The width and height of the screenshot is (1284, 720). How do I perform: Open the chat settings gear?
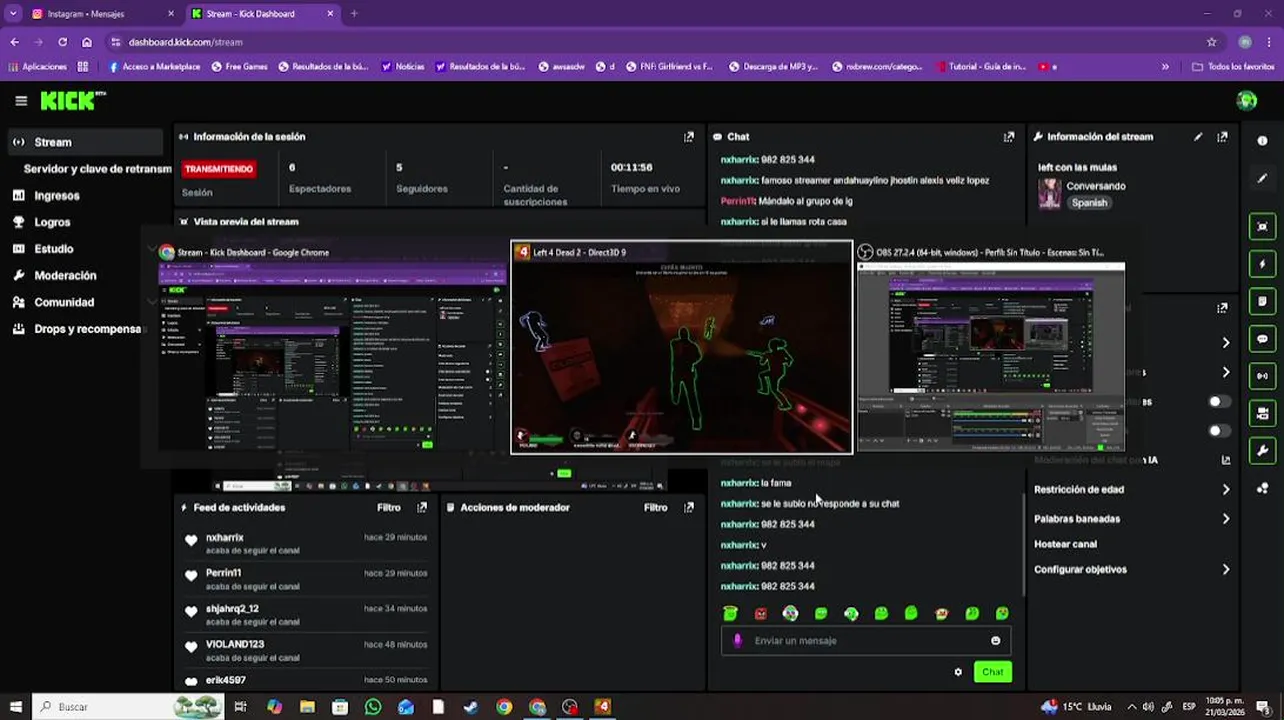click(958, 672)
